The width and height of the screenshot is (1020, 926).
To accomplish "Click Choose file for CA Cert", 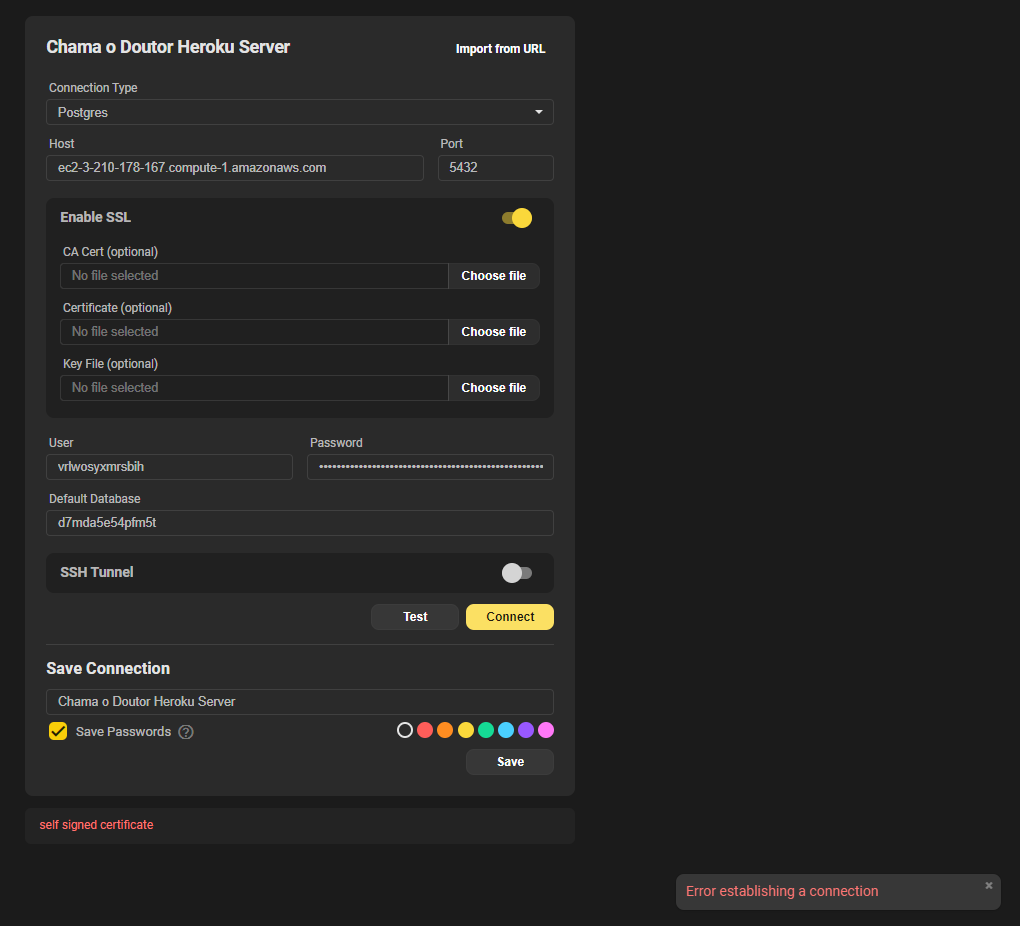I will [493, 275].
